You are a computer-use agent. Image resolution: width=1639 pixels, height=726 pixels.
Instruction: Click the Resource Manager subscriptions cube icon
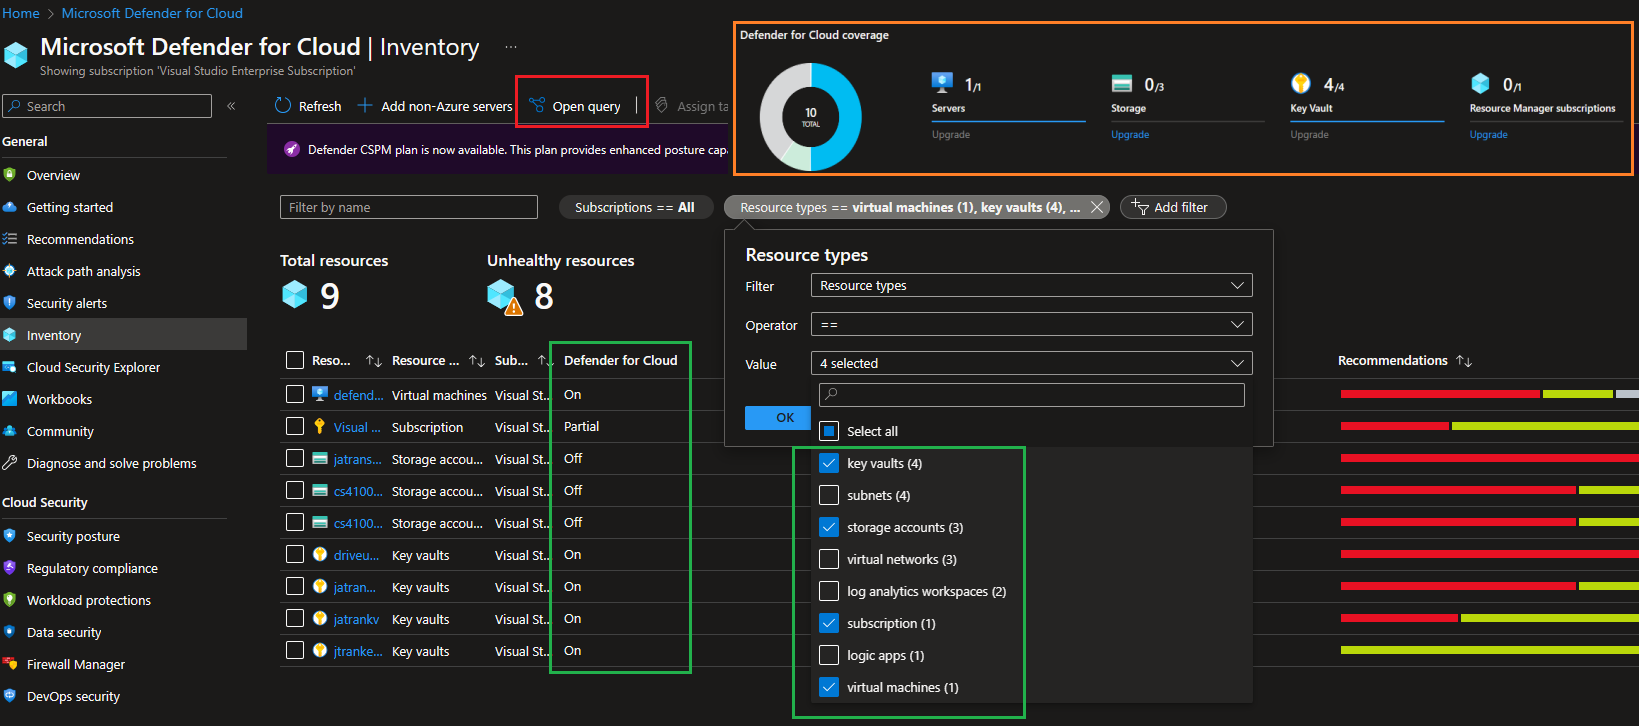[x=1480, y=83]
